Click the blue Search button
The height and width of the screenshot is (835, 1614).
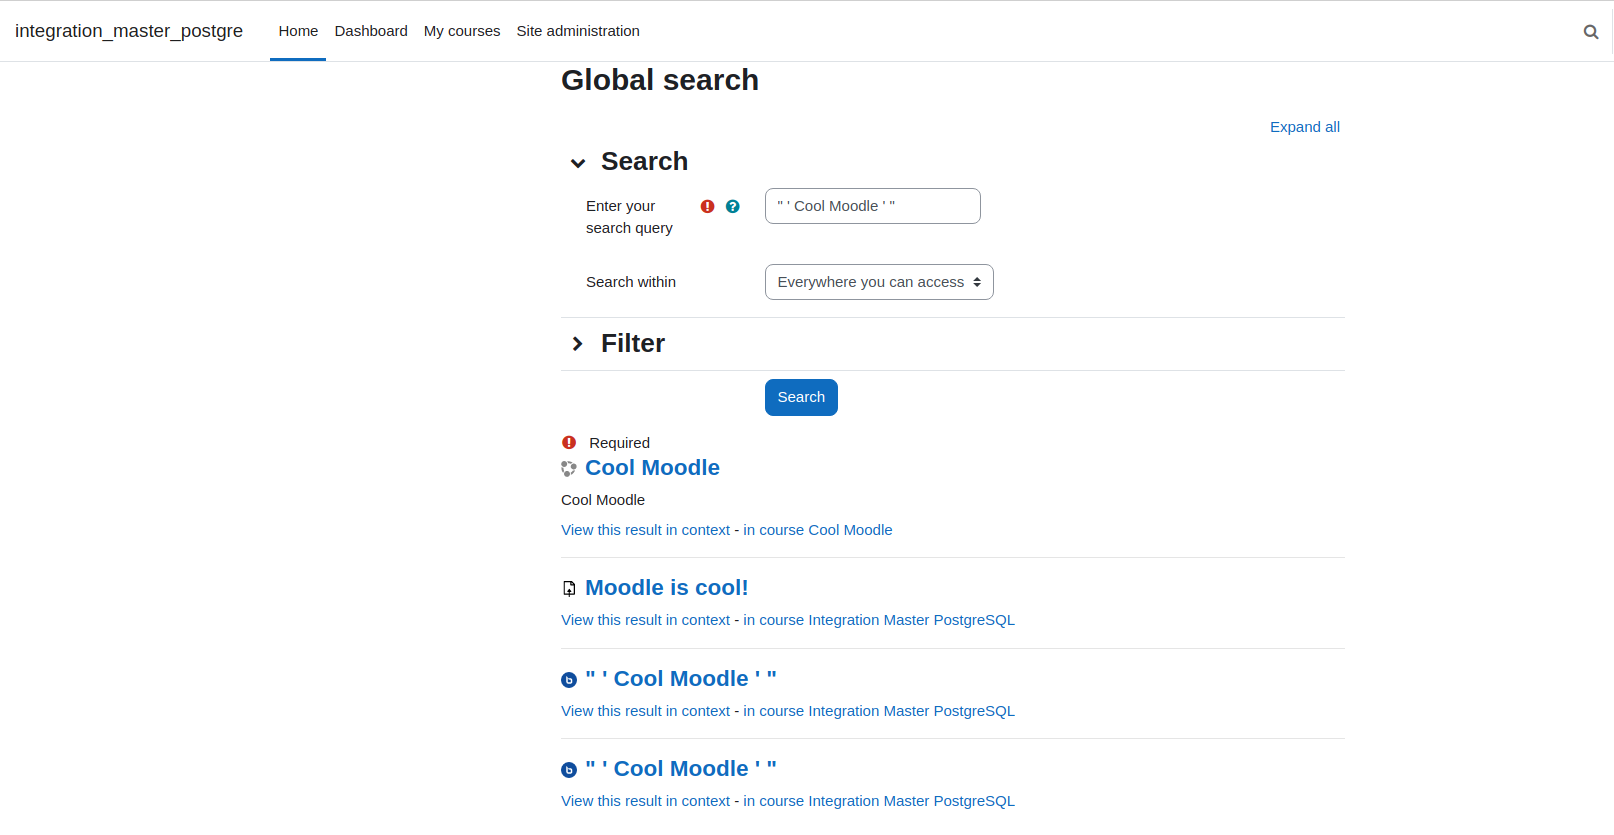coord(801,397)
